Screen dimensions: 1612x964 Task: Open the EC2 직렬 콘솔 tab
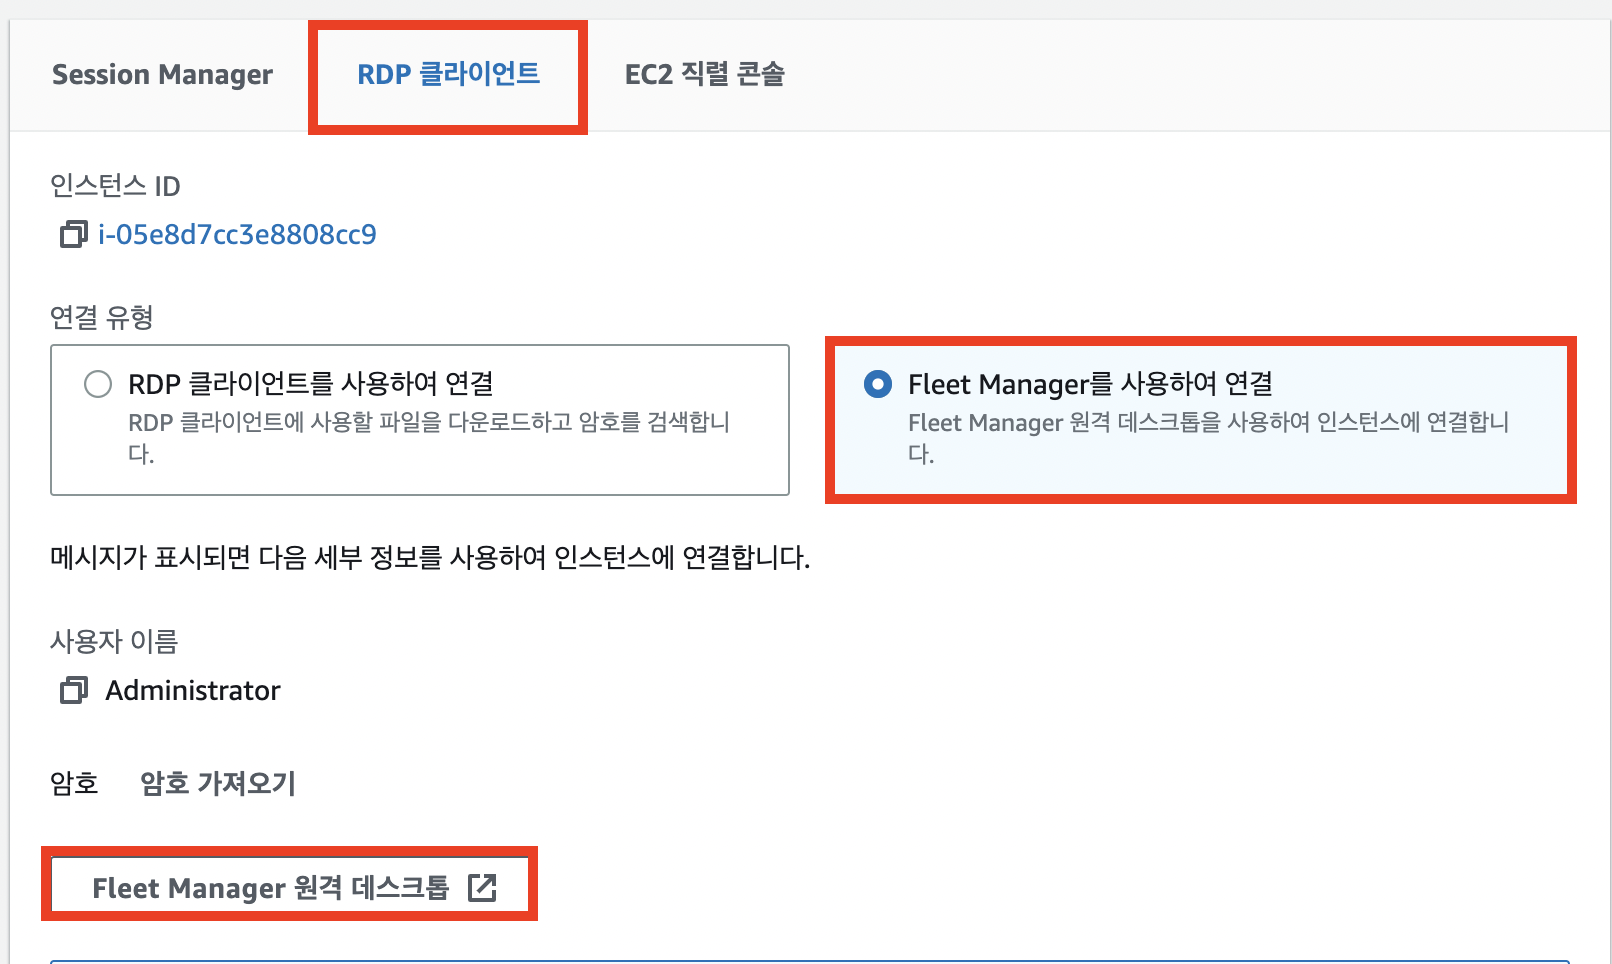pos(703,74)
